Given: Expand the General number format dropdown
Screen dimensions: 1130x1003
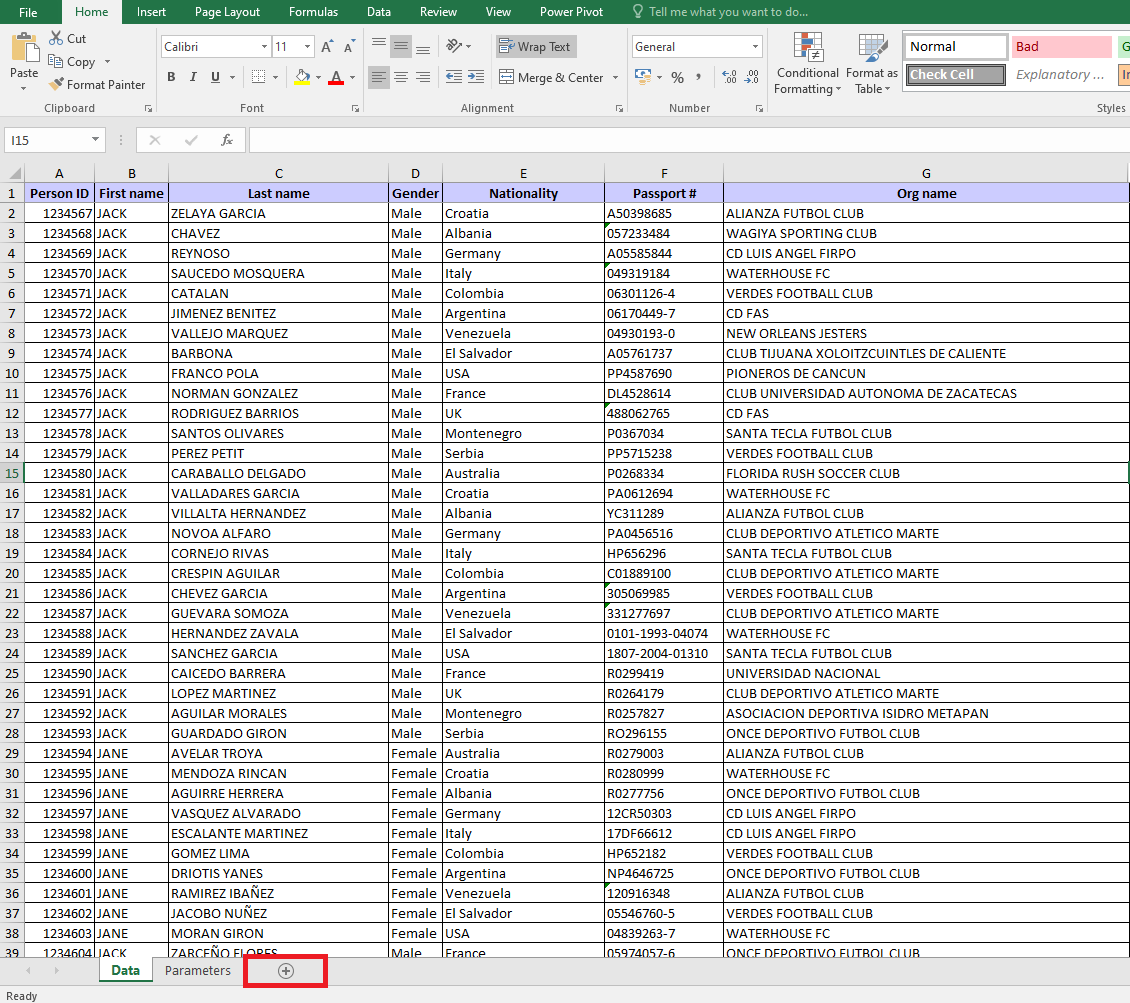Looking at the screenshot, I should point(755,47).
